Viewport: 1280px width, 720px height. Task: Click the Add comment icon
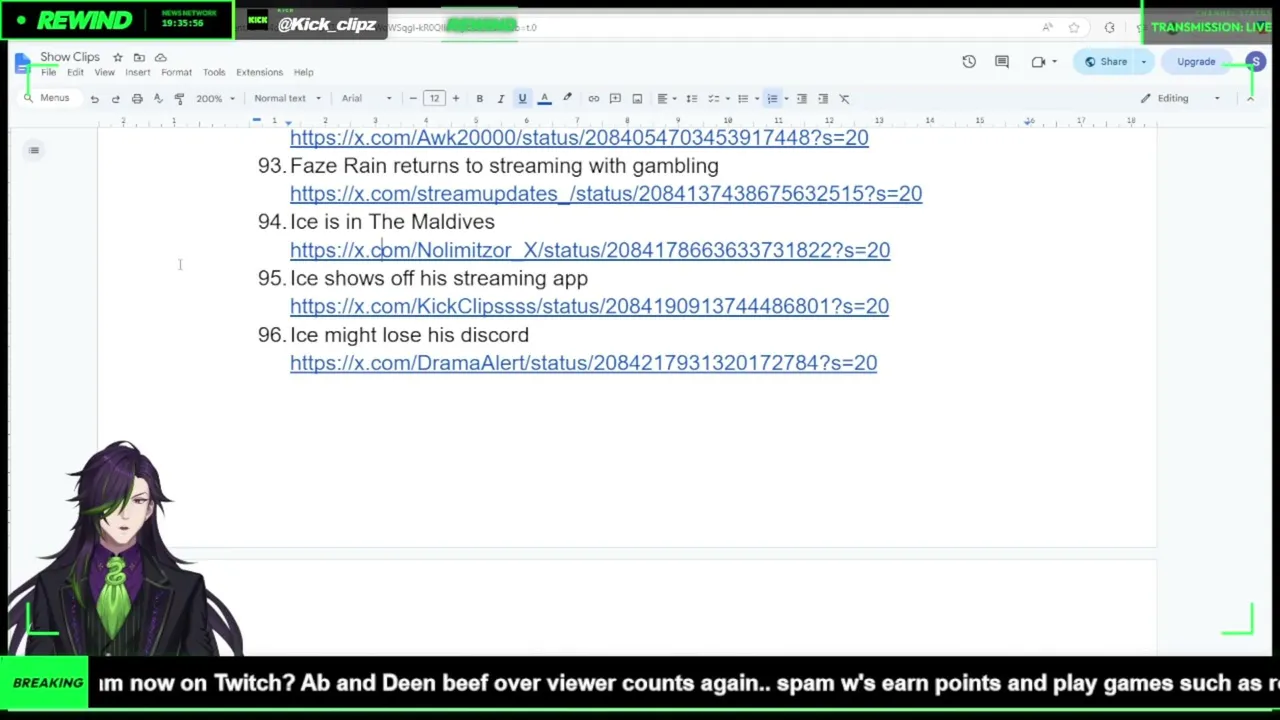(x=615, y=98)
